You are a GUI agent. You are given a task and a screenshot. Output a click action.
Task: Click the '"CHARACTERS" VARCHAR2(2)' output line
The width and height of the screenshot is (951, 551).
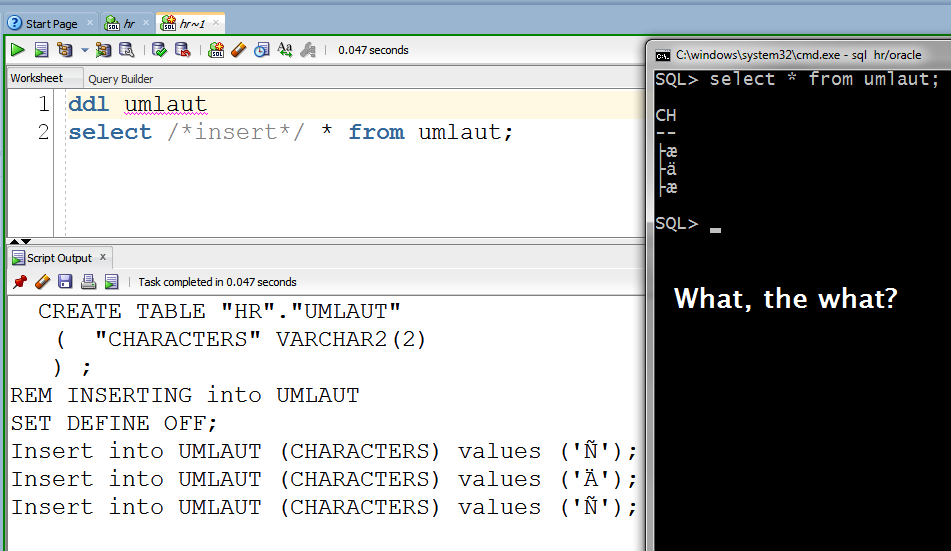tap(261, 339)
